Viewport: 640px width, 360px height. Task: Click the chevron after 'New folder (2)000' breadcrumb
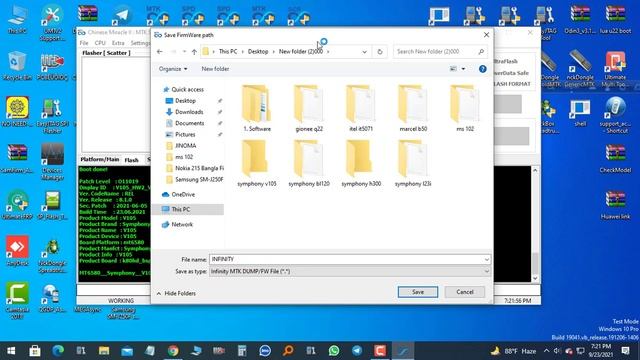coord(328,51)
